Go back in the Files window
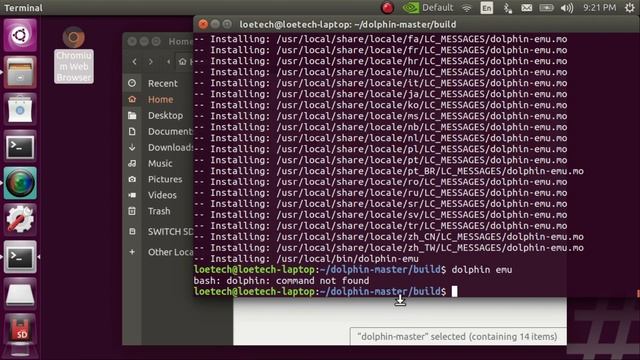Viewport: 640px width, 360px height. click(134, 62)
